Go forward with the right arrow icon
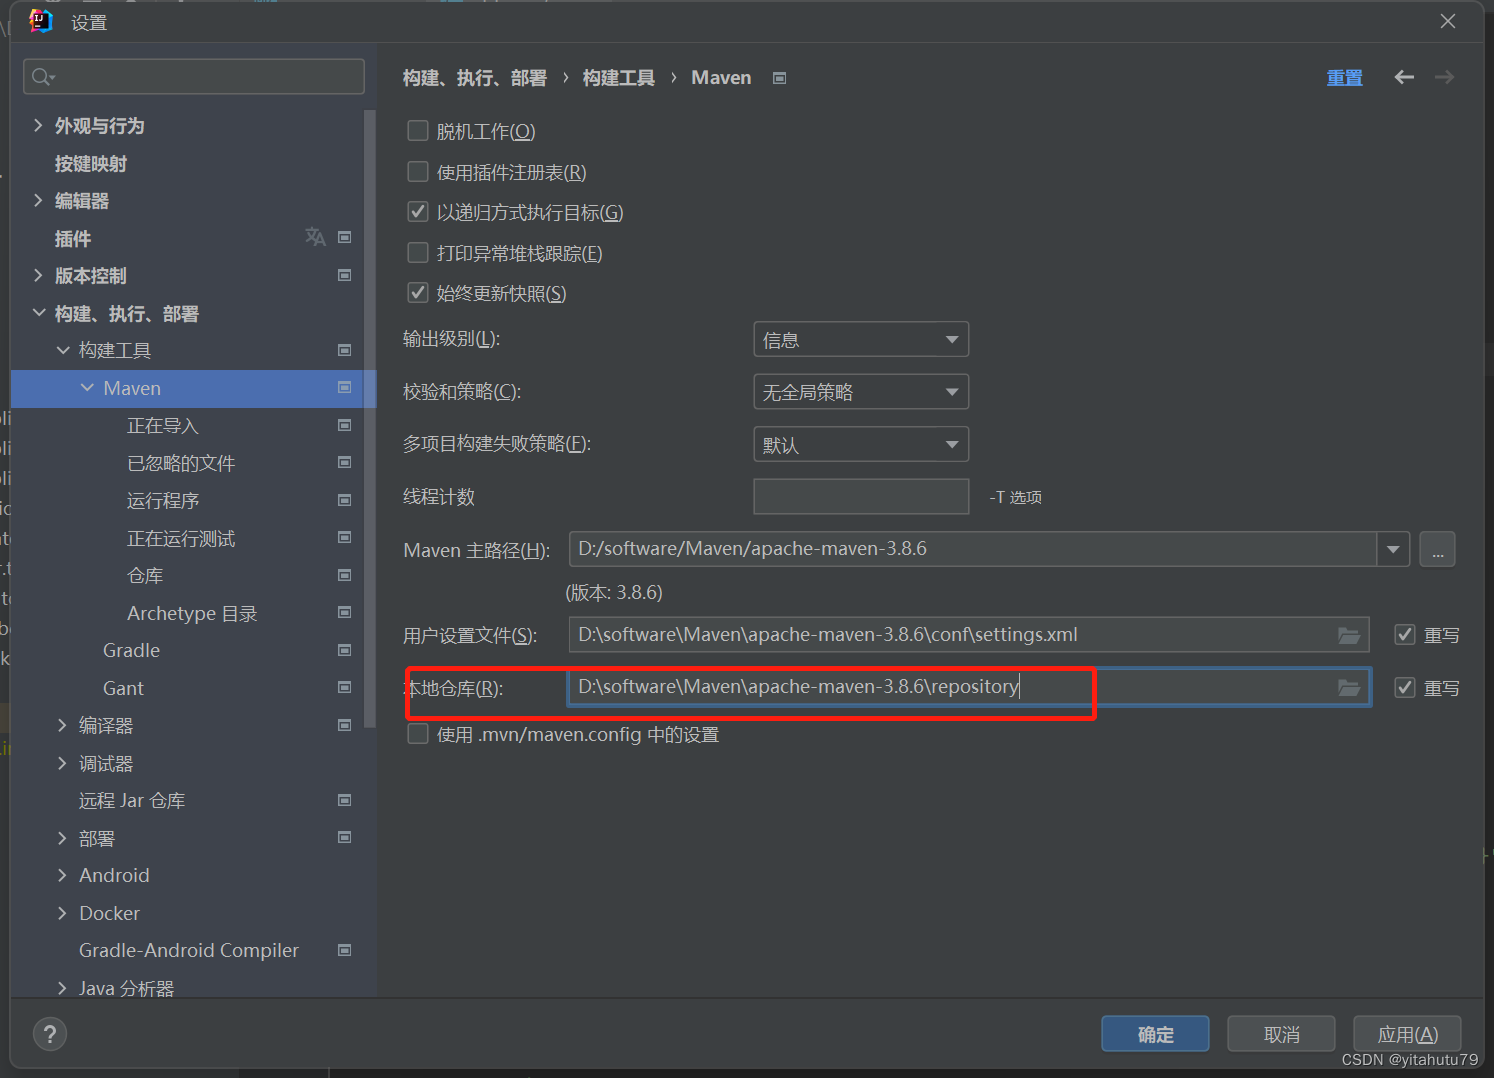Screen dimensions: 1494x1078 (x=1444, y=77)
